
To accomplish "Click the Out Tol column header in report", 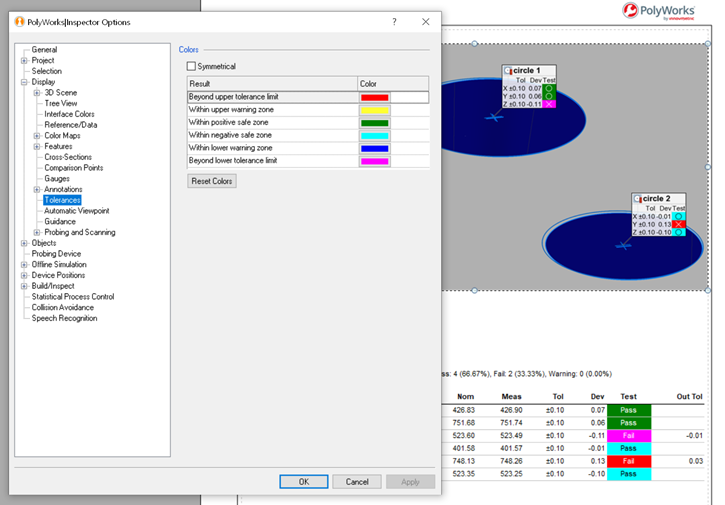I will (x=689, y=396).
